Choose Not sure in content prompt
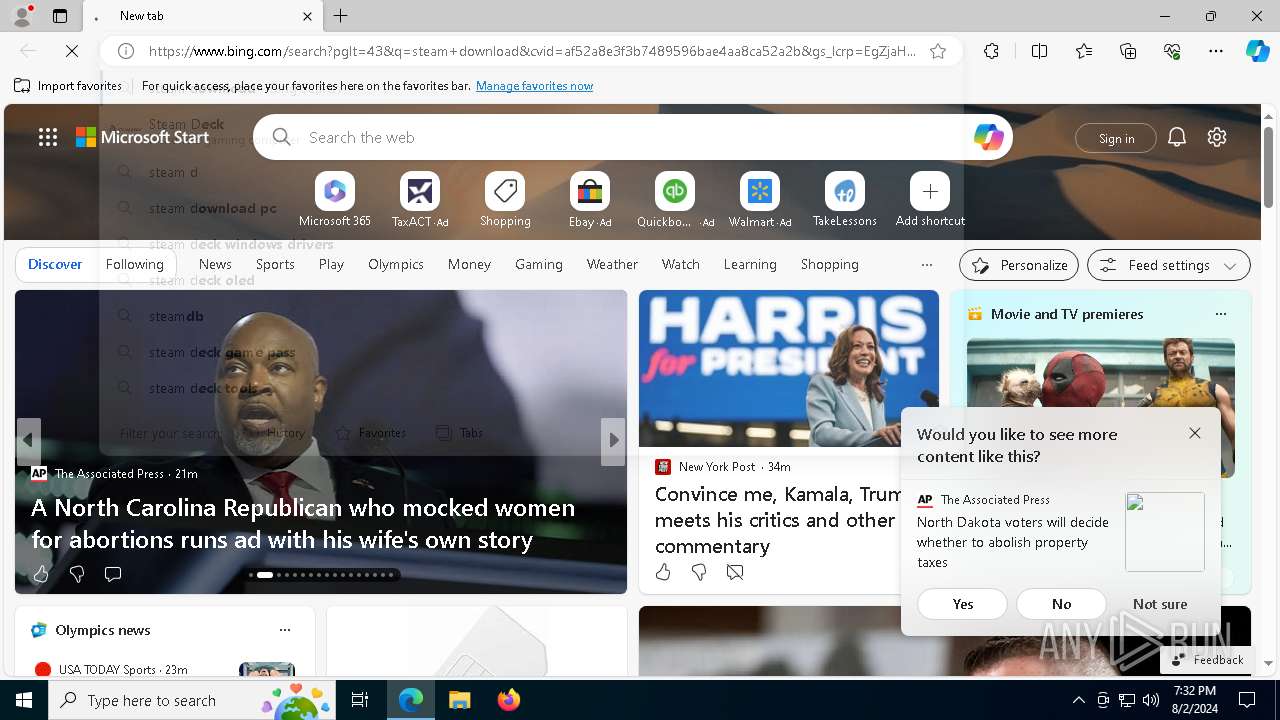The height and width of the screenshot is (720, 1280). pyautogui.click(x=1160, y=604)
